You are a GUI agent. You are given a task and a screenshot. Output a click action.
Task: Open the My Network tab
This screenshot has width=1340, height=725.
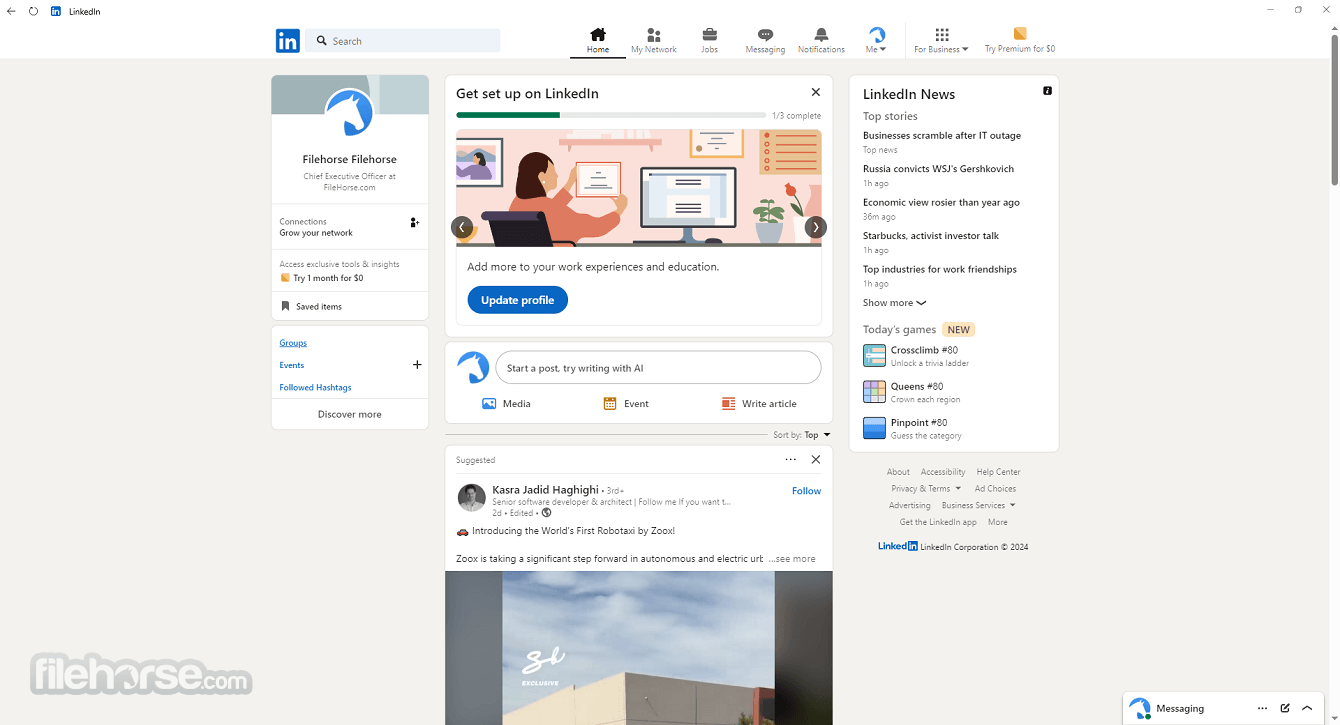tap(654, 41)
